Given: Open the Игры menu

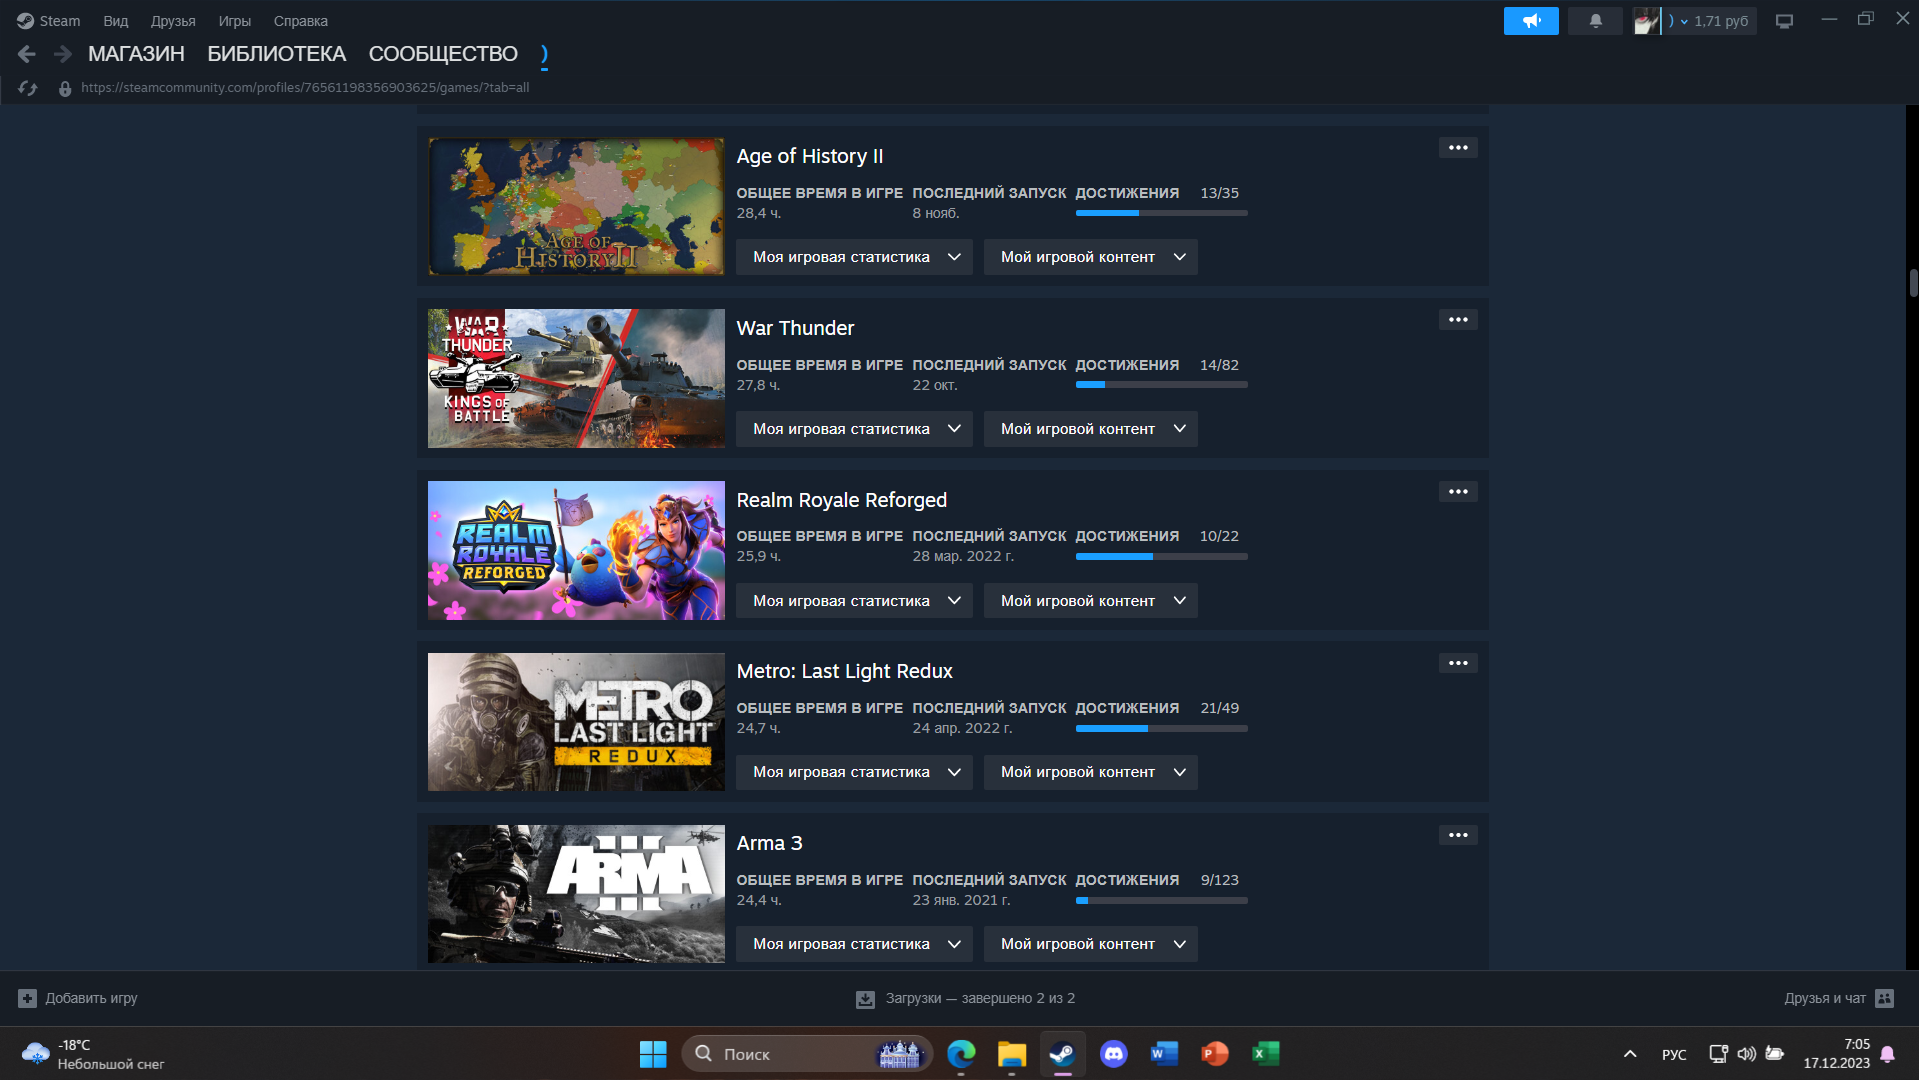Looking at the screenshot, I should click(235, 21).
